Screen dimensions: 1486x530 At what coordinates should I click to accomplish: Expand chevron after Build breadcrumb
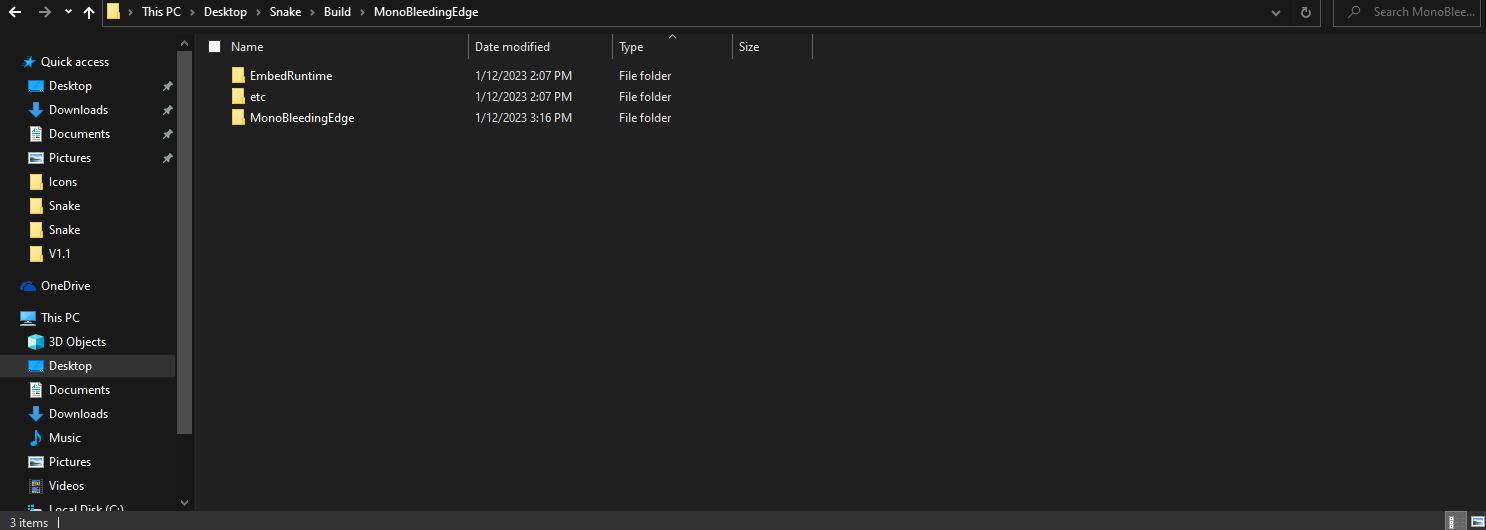(362, 12)
